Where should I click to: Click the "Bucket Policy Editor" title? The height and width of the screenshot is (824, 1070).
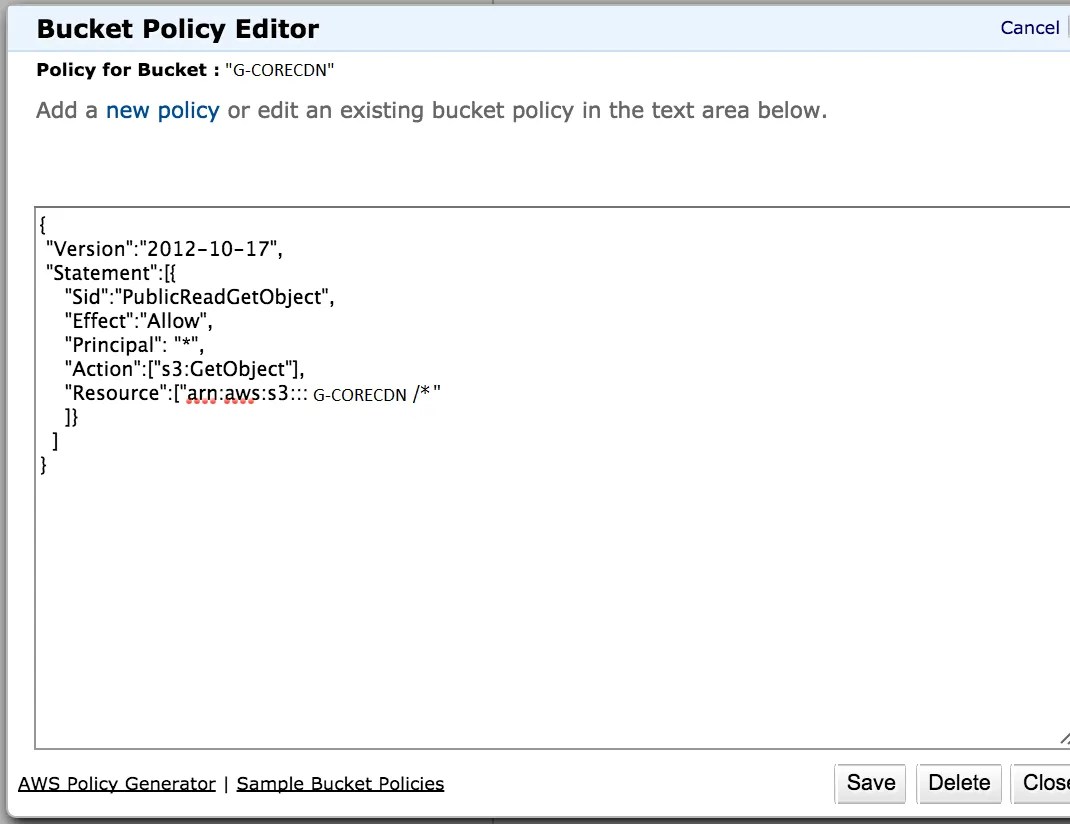tap(177, 28)
